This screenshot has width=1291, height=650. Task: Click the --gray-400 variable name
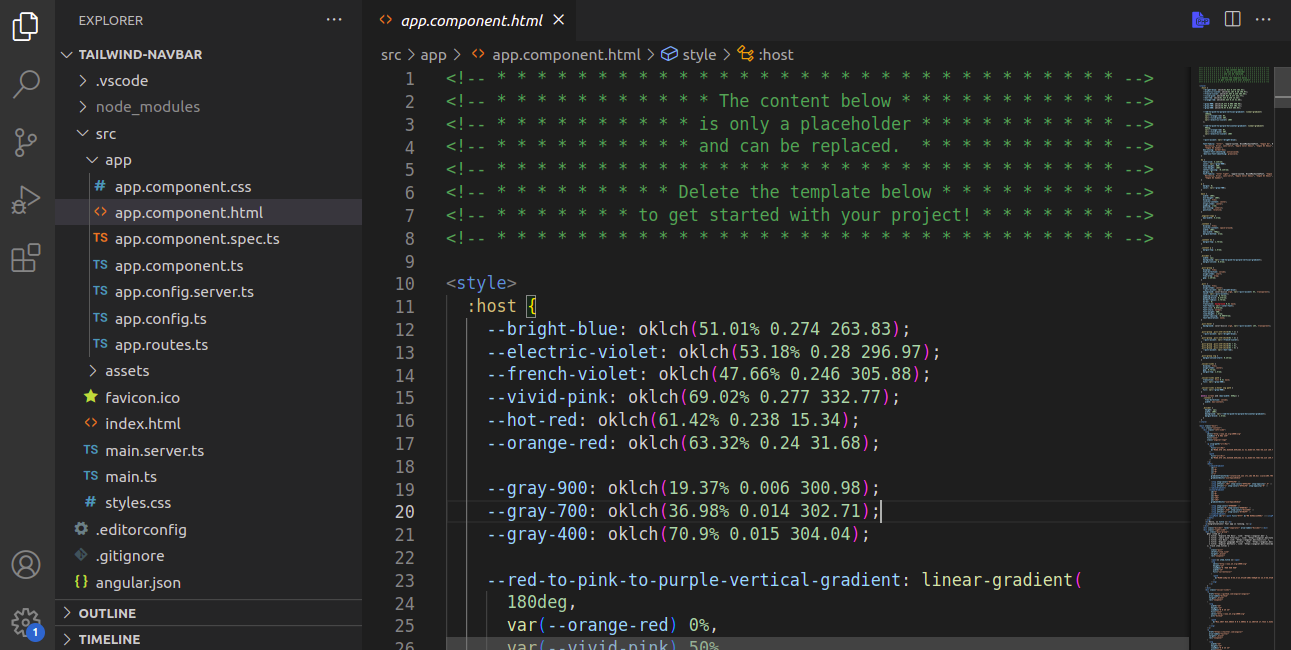[x=538, y=535]
